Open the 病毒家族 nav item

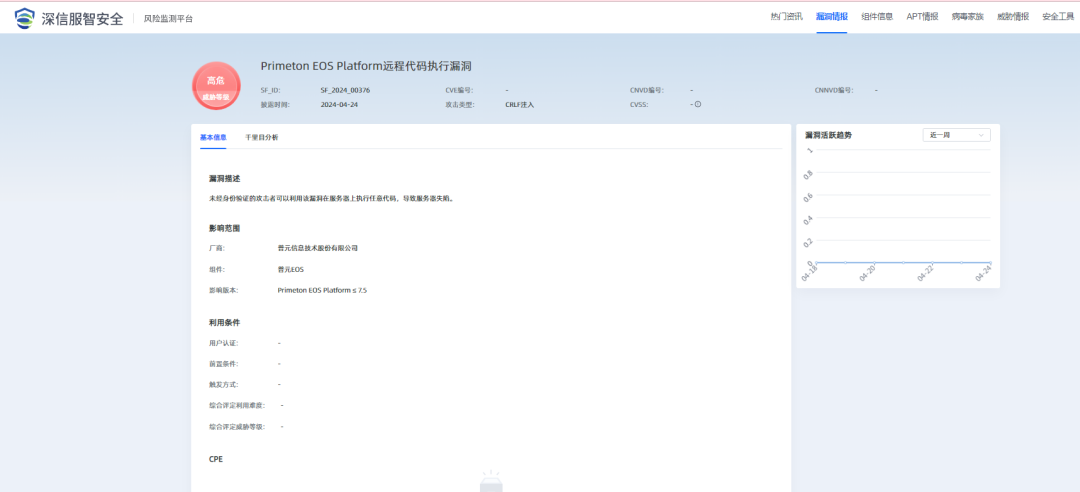coord(967,17)
